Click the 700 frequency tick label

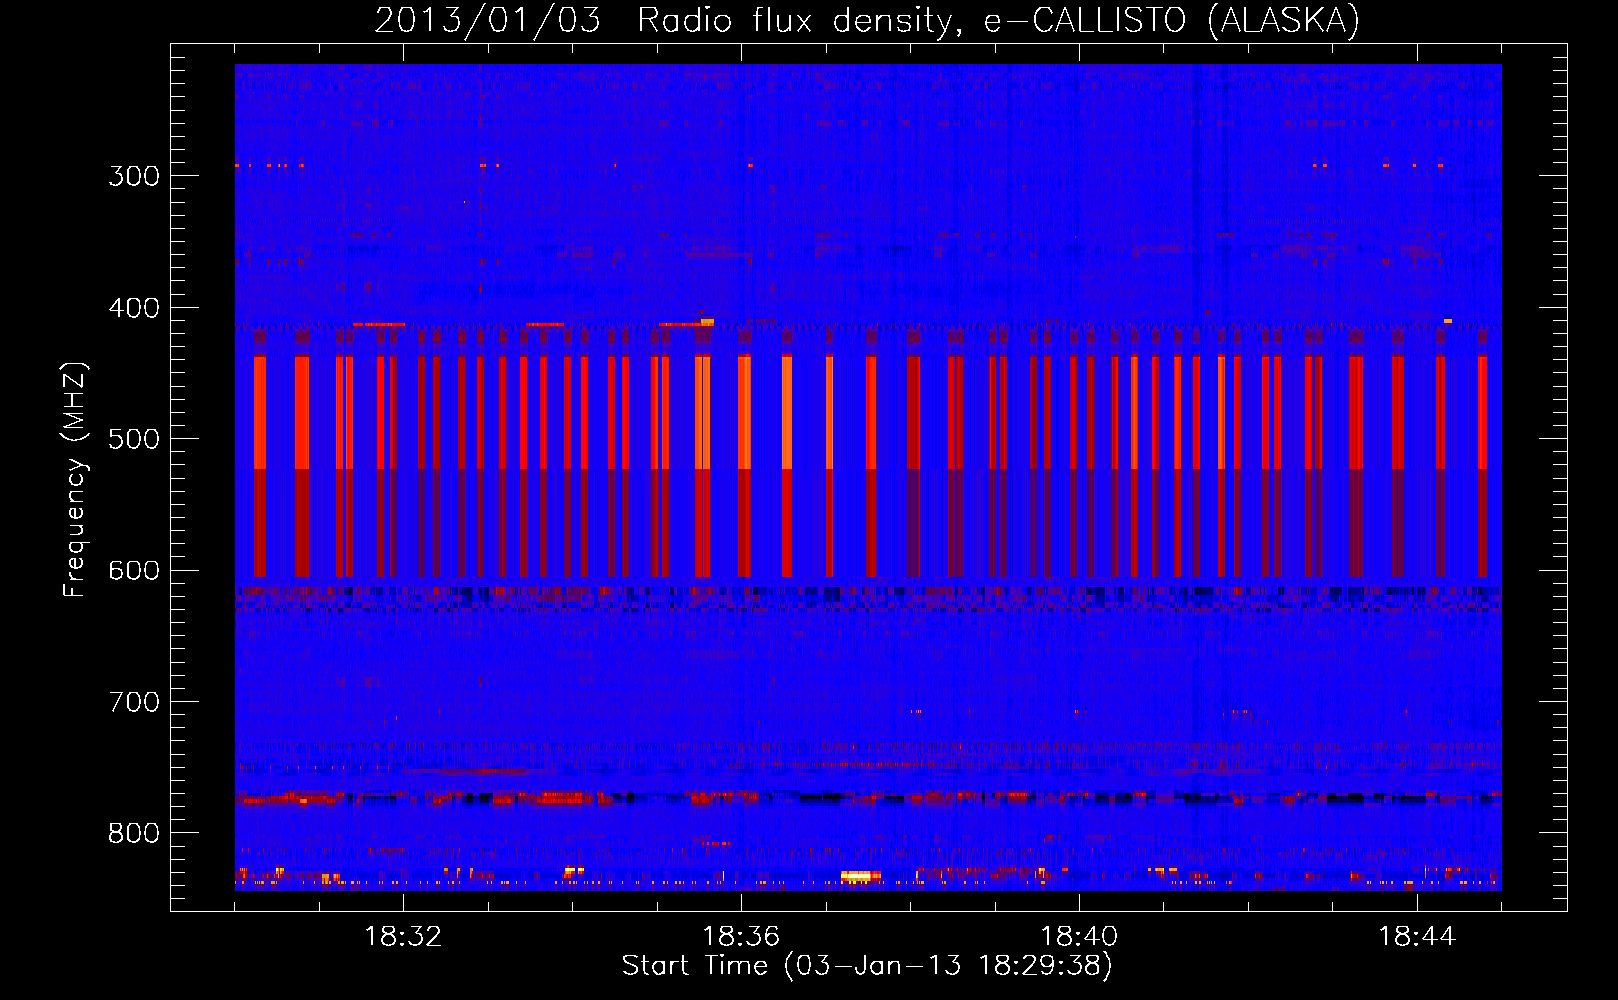click(134, 702)
